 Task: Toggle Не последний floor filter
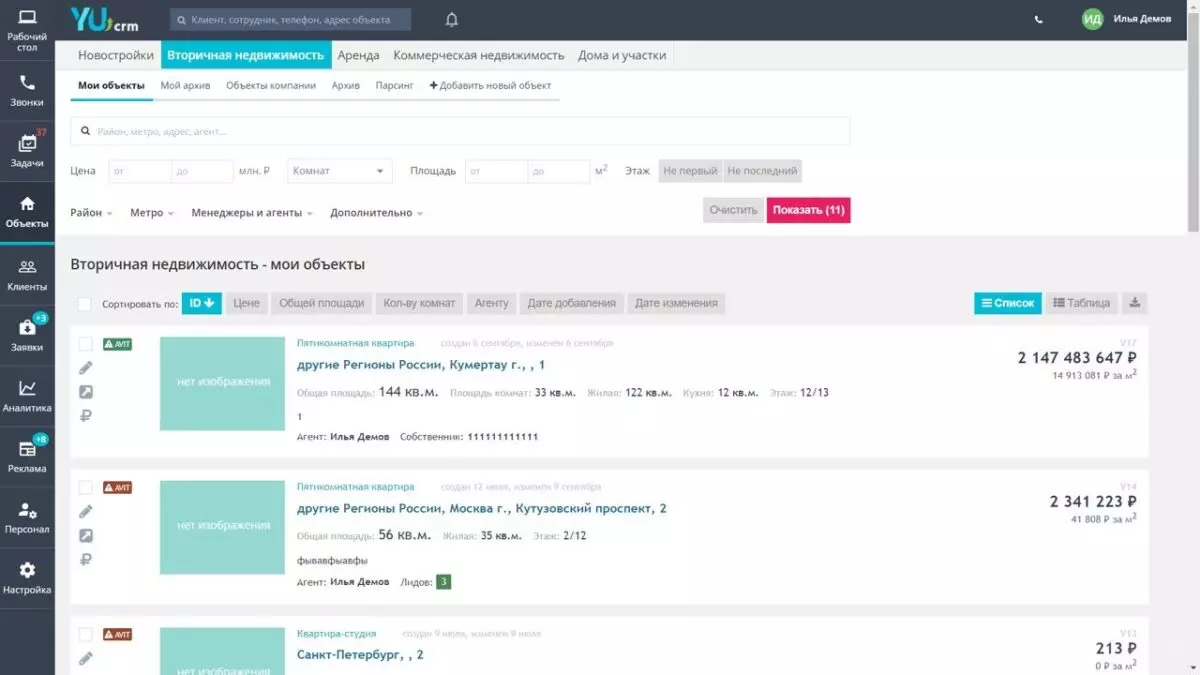tap(763, 171)
